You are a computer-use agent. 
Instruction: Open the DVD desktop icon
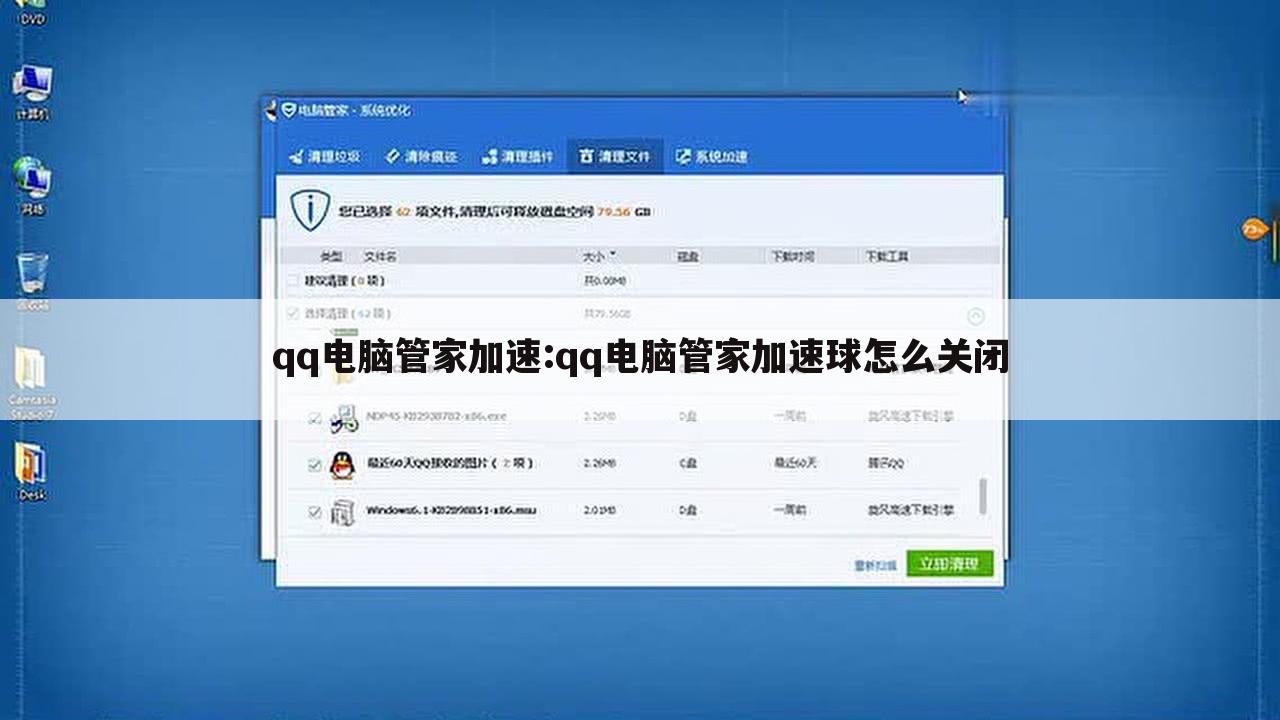pyautogui.click(x=32, y=12)
